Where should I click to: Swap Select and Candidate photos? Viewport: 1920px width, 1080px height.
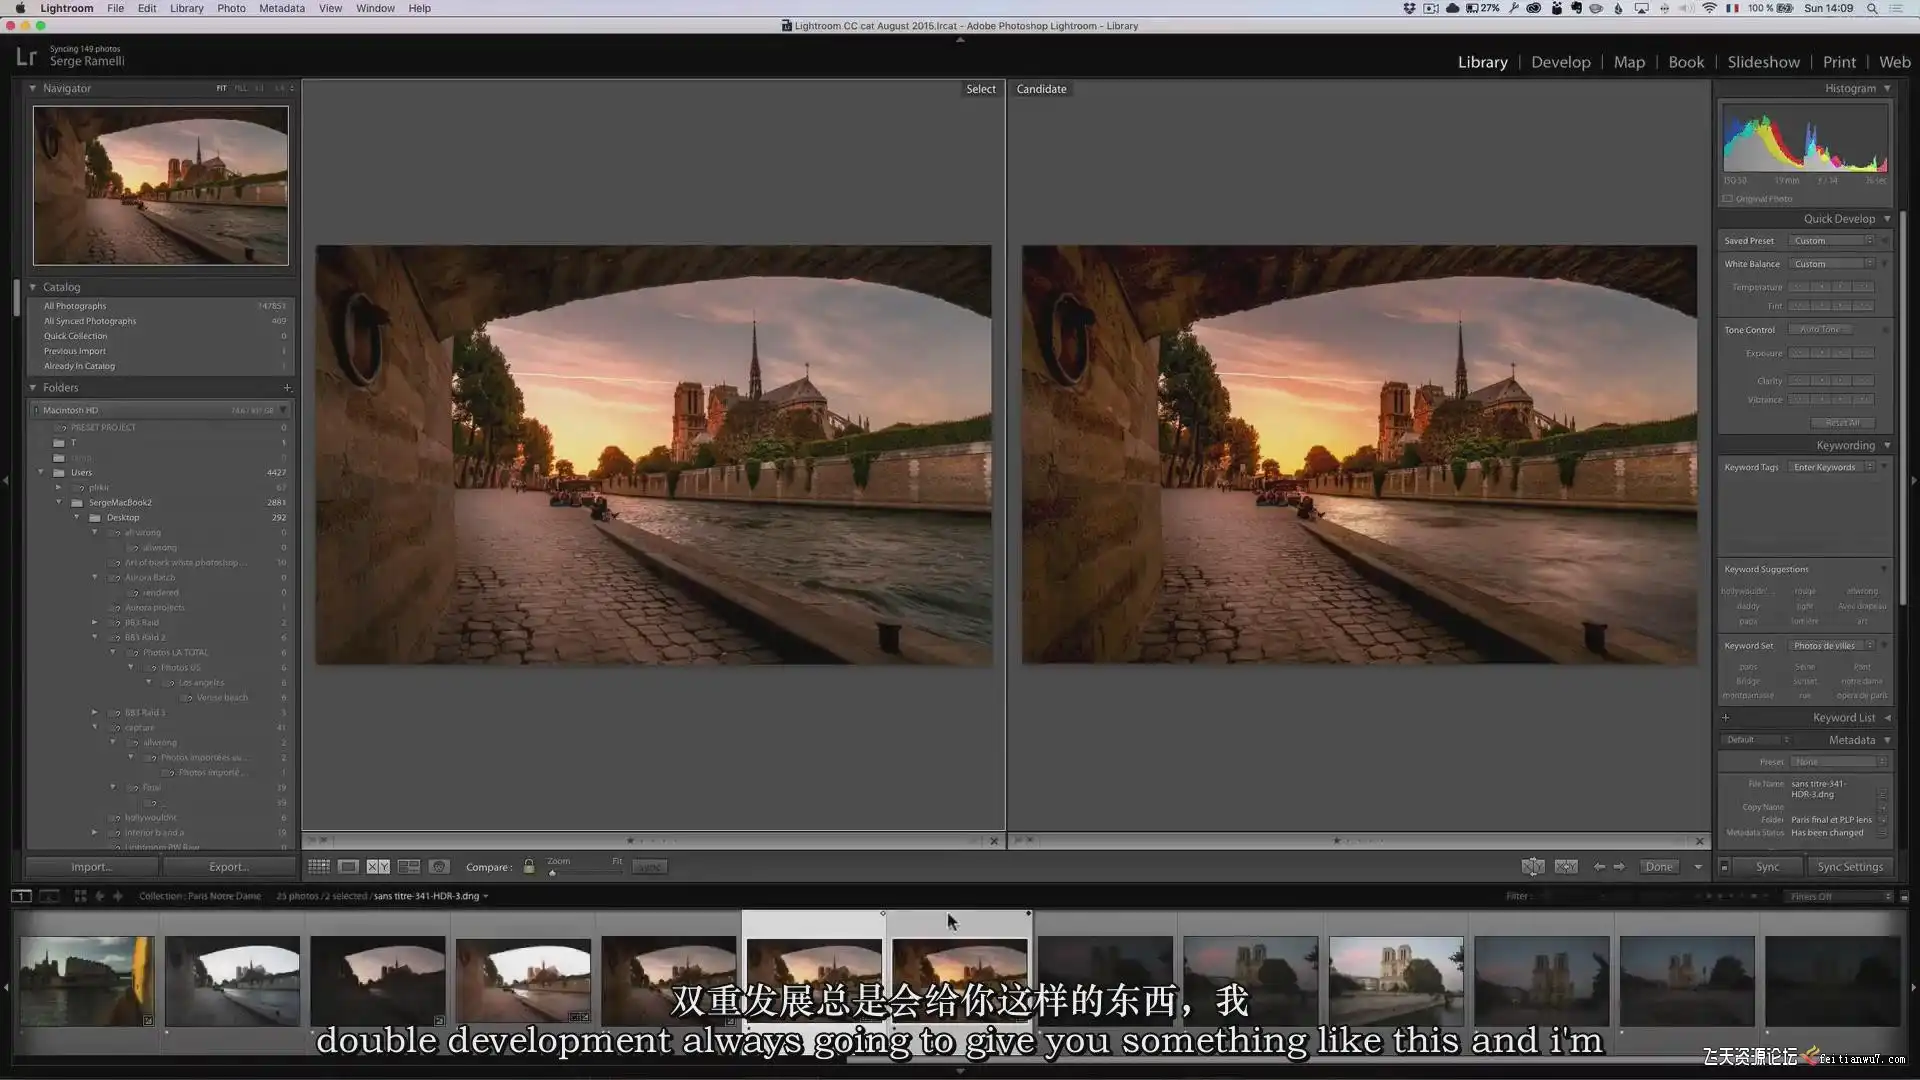(1533, 867)
